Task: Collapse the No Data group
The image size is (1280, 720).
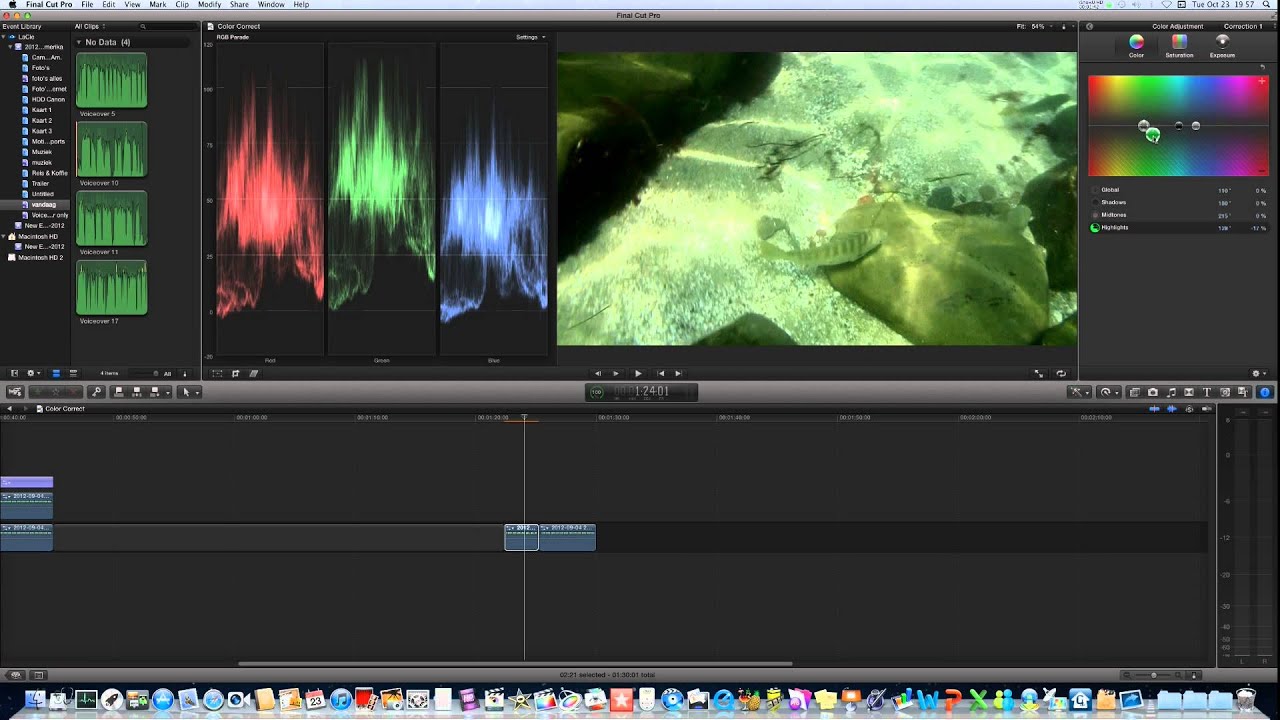Action: coord(80,43)
